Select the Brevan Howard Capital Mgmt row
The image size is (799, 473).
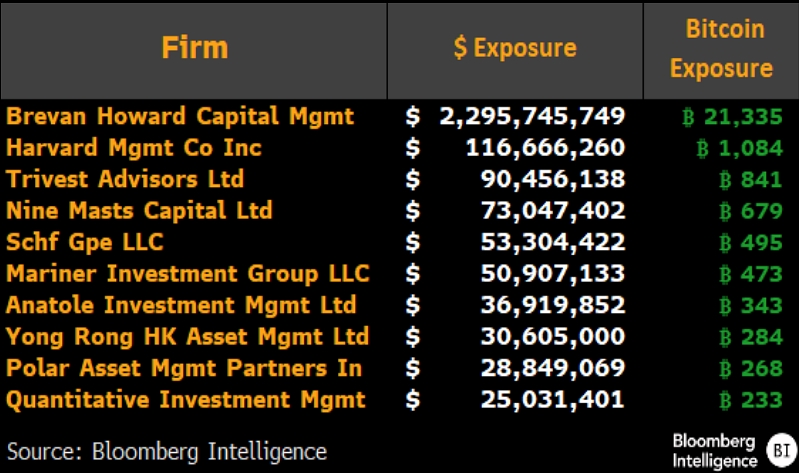180,116
